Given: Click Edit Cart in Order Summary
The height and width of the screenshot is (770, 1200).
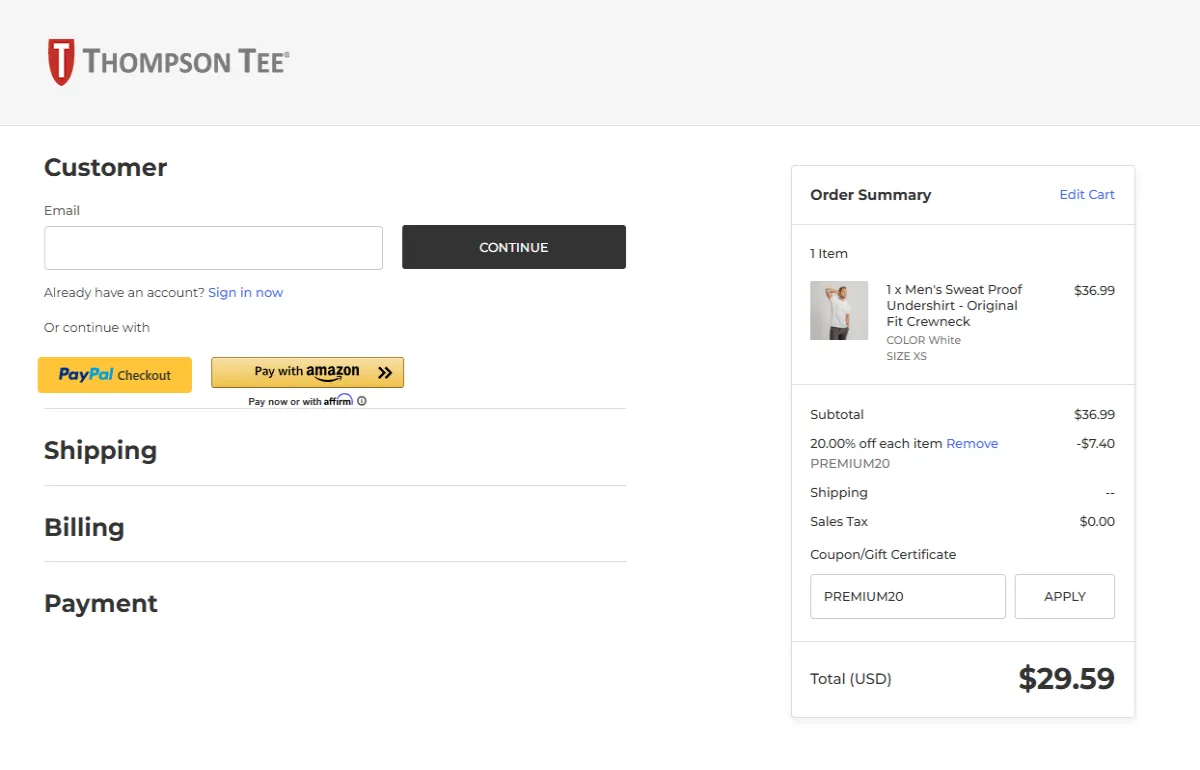Looking at the screenshot, I should [x=1086, y=194].
